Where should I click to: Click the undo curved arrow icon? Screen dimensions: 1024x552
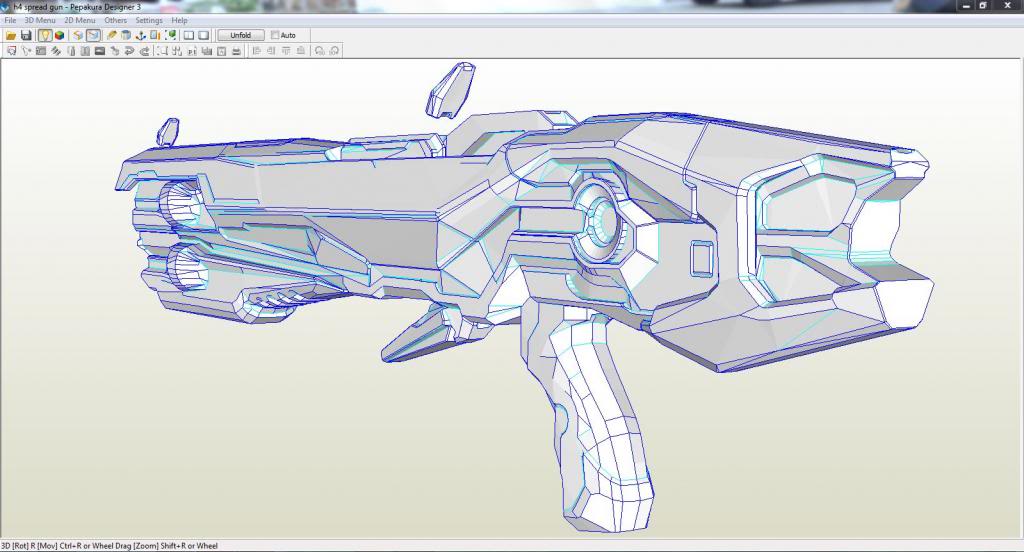pyautogui.click(x=130, y=50)
